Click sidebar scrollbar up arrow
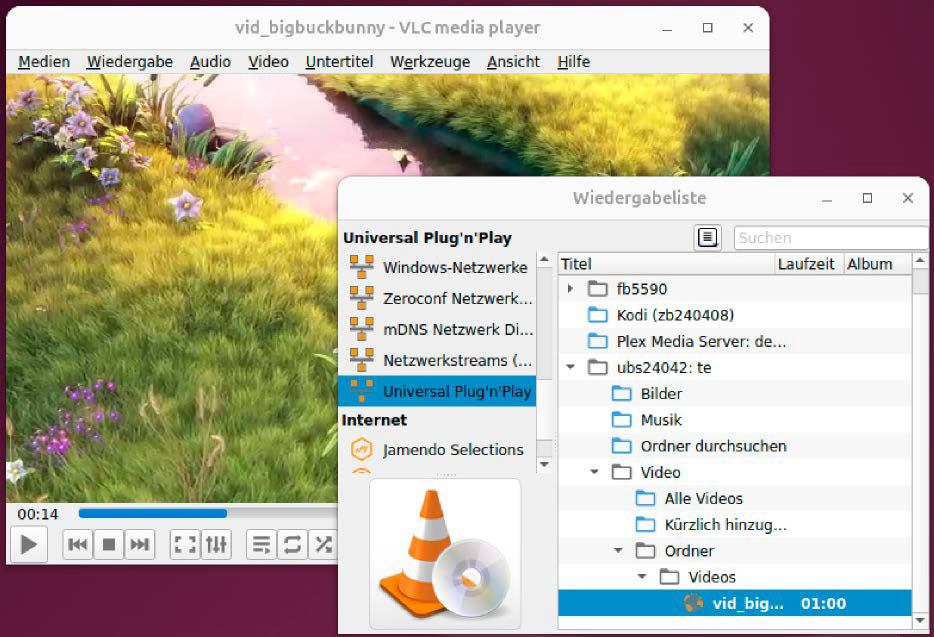Screen dimensions: 934x637 click(x=544, y=259)
